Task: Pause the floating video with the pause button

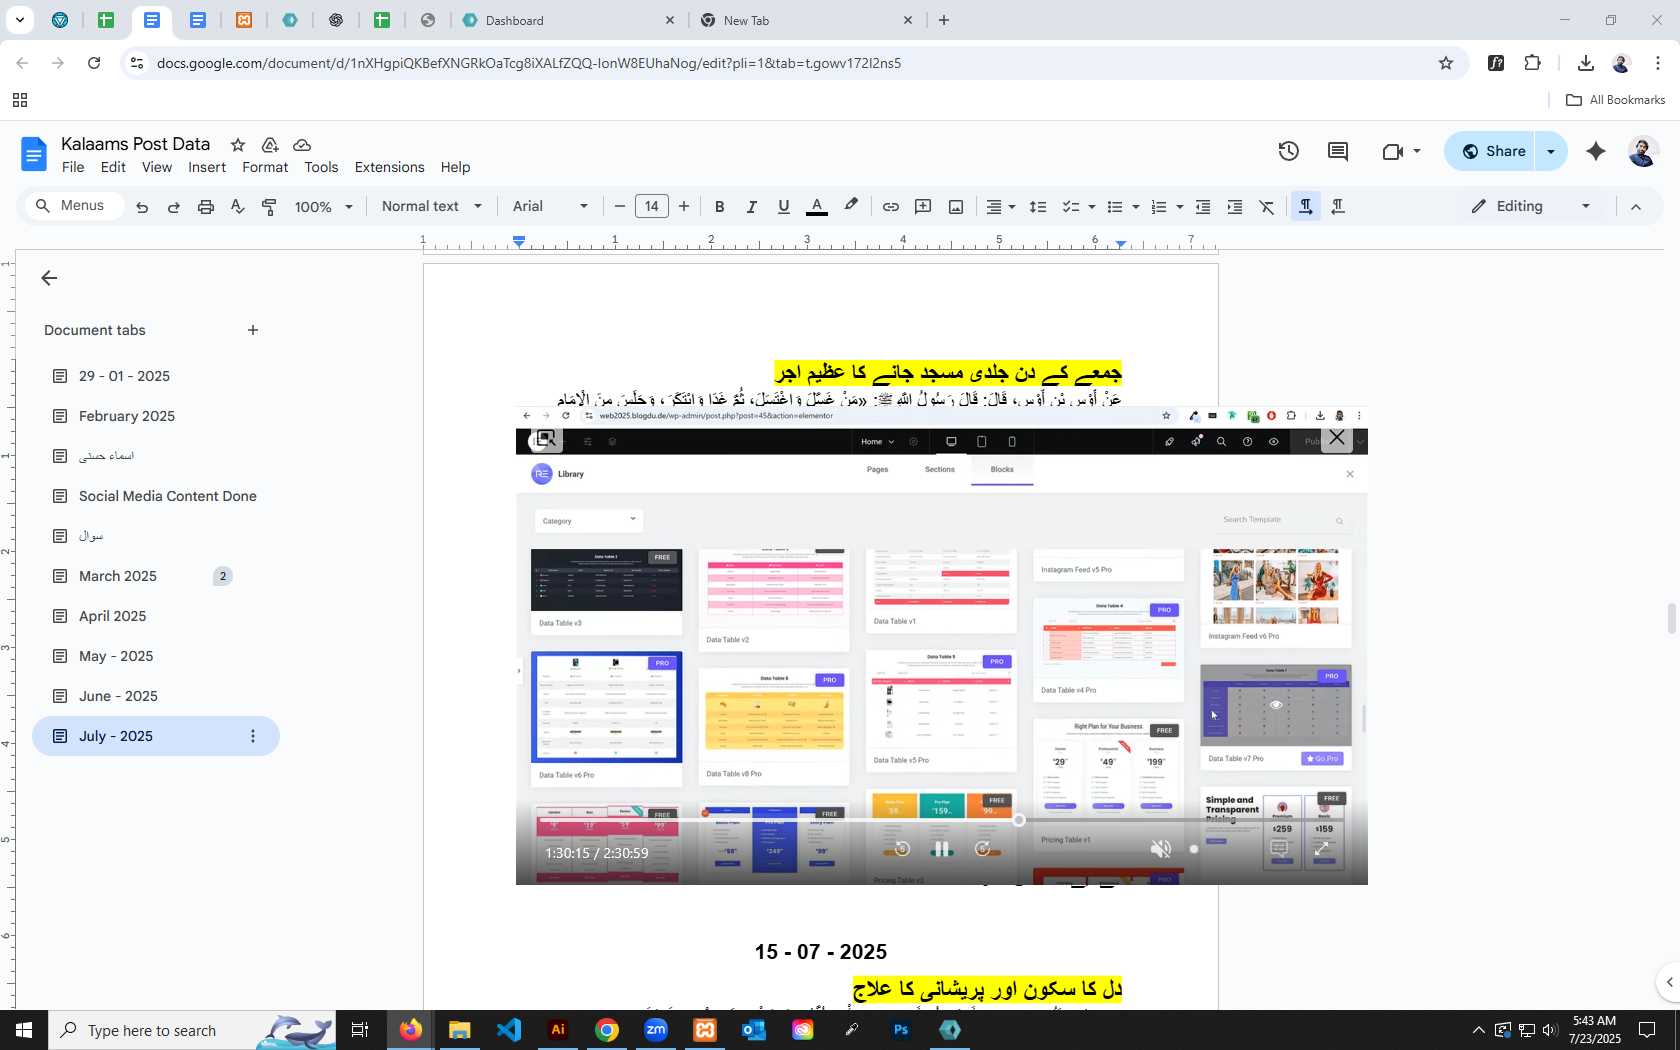Action: tap(941, 849)
